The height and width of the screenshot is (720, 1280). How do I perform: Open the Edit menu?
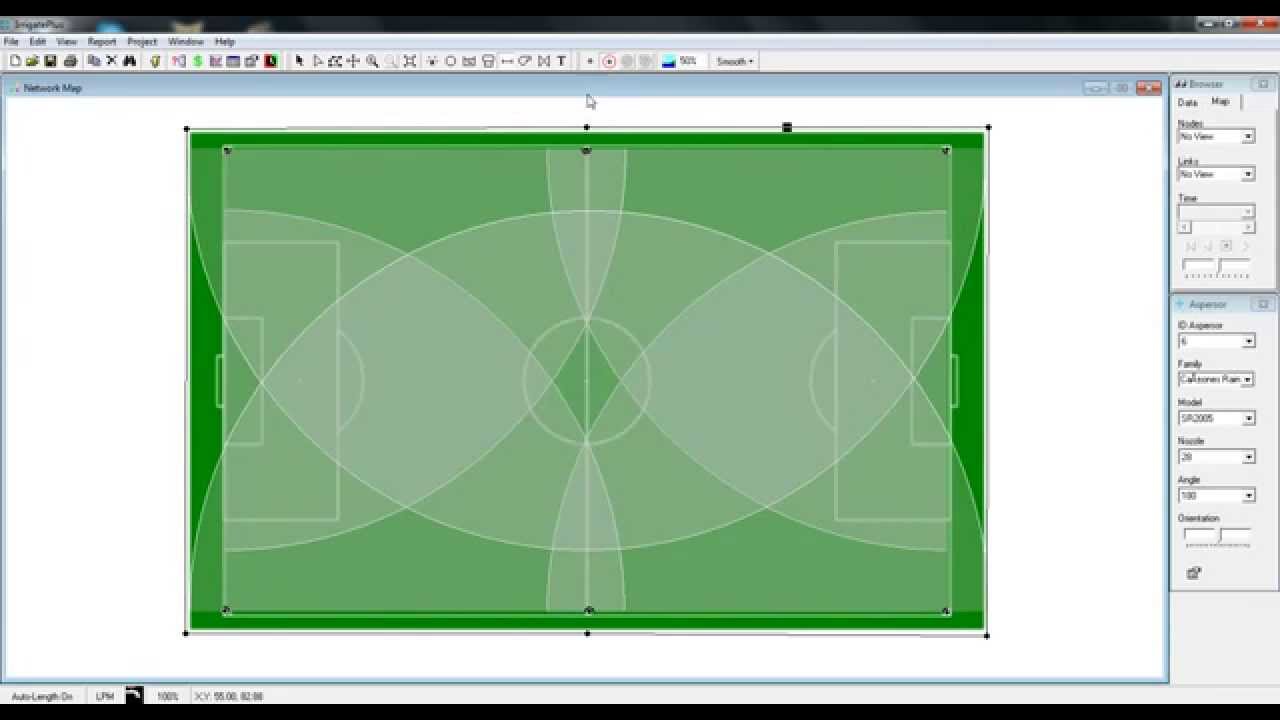click(x=38, y=42)
